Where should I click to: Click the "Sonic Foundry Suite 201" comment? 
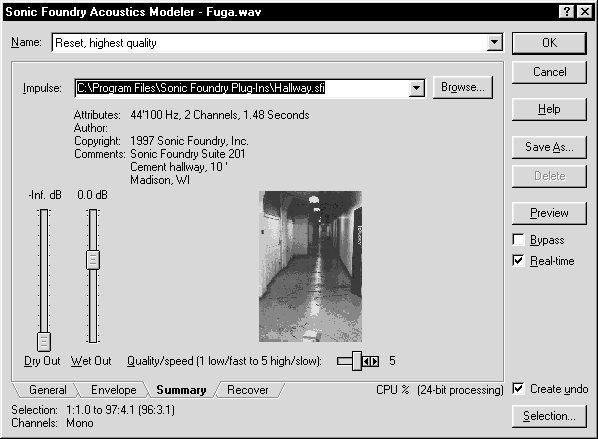[188, 154]
